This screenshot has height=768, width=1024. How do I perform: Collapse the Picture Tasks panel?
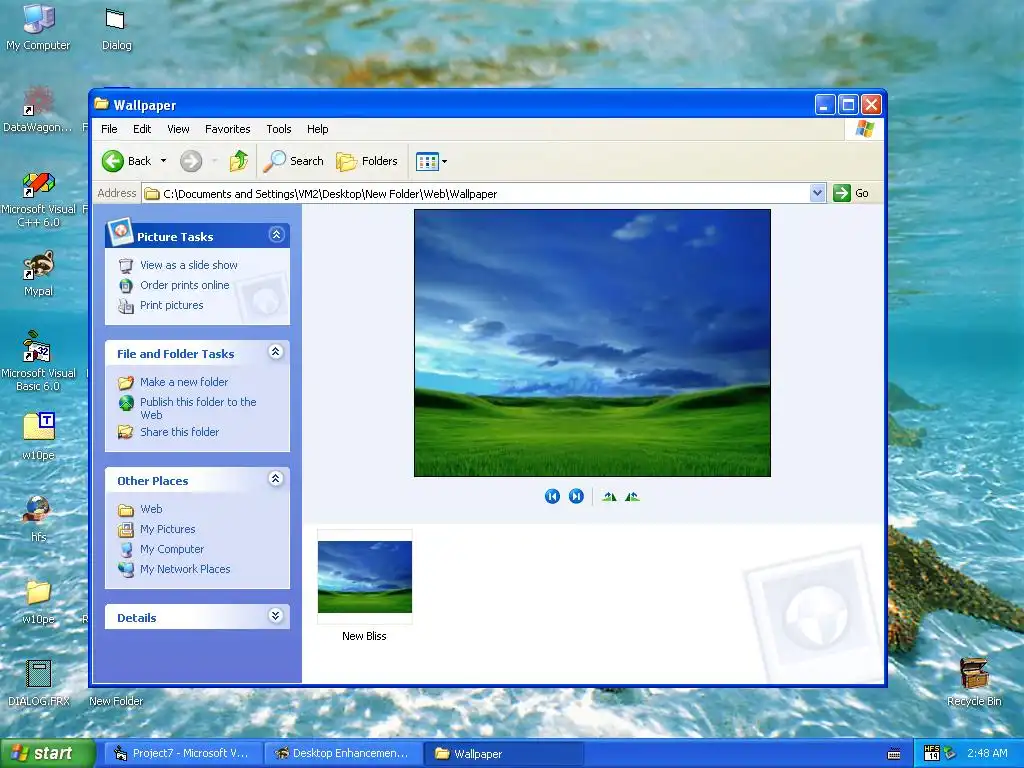(276, 235)
